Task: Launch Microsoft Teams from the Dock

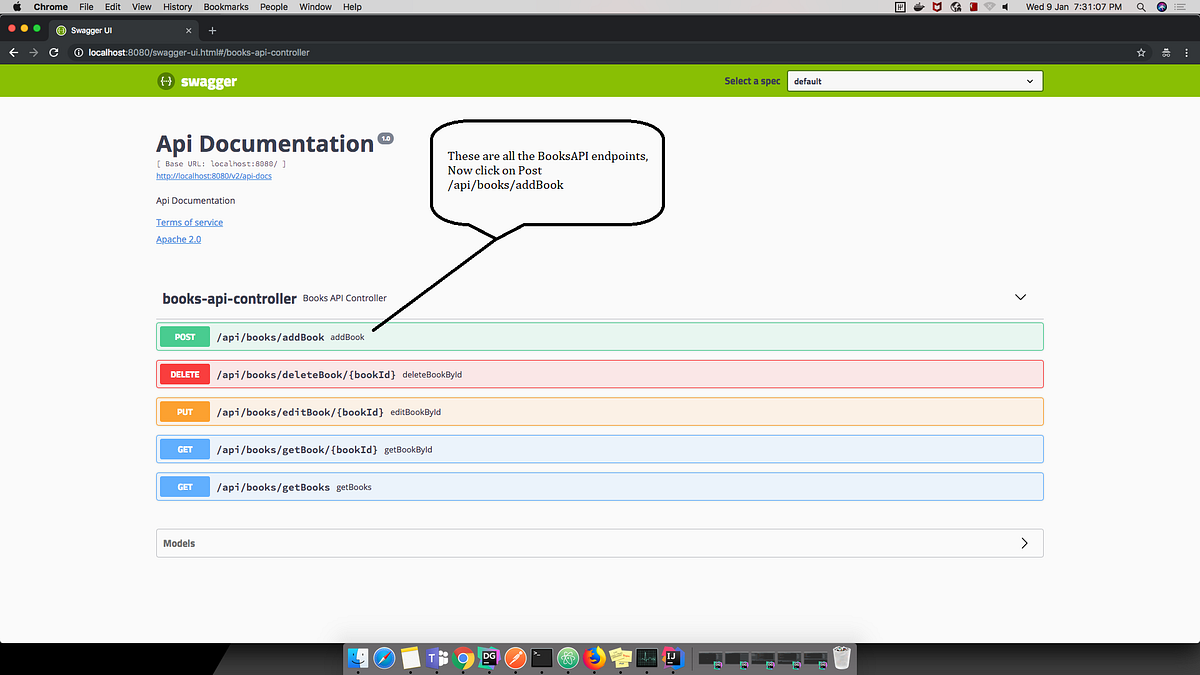Action: click(436, 657)
